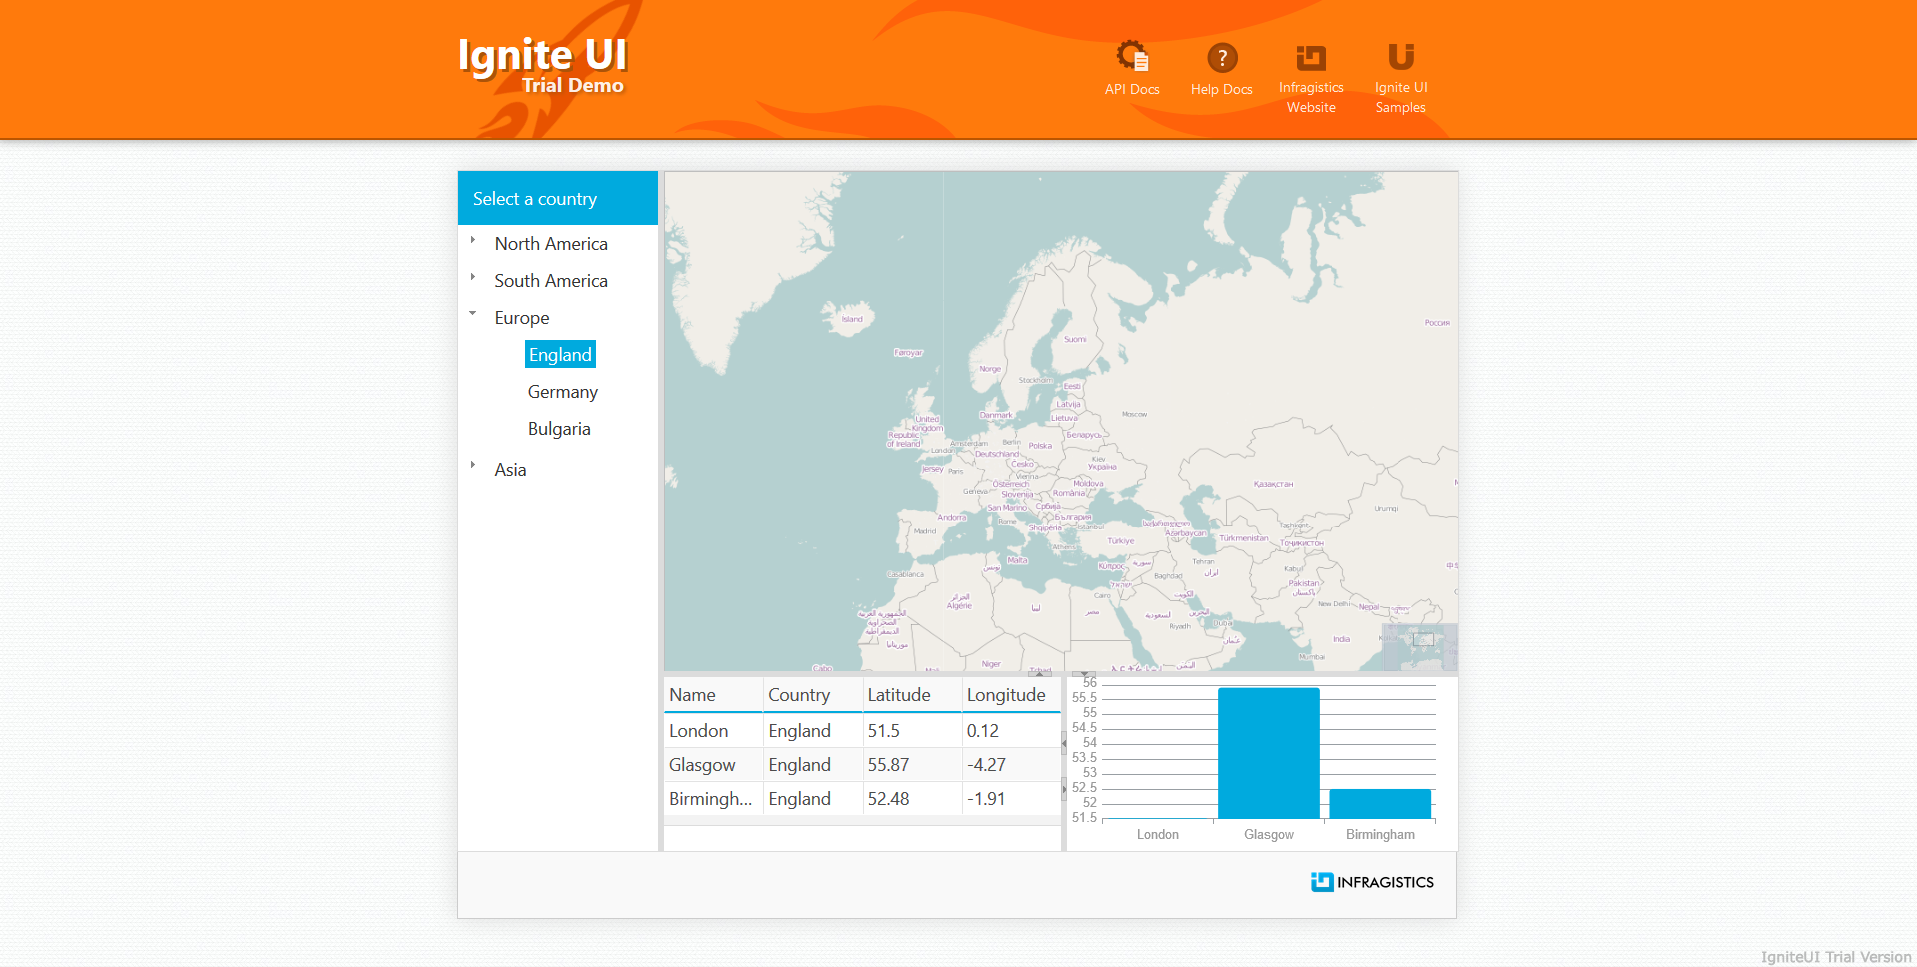Expand the Asia node arrow
Viewport: 1917px width, 967px height.
[x=473, y=465]
